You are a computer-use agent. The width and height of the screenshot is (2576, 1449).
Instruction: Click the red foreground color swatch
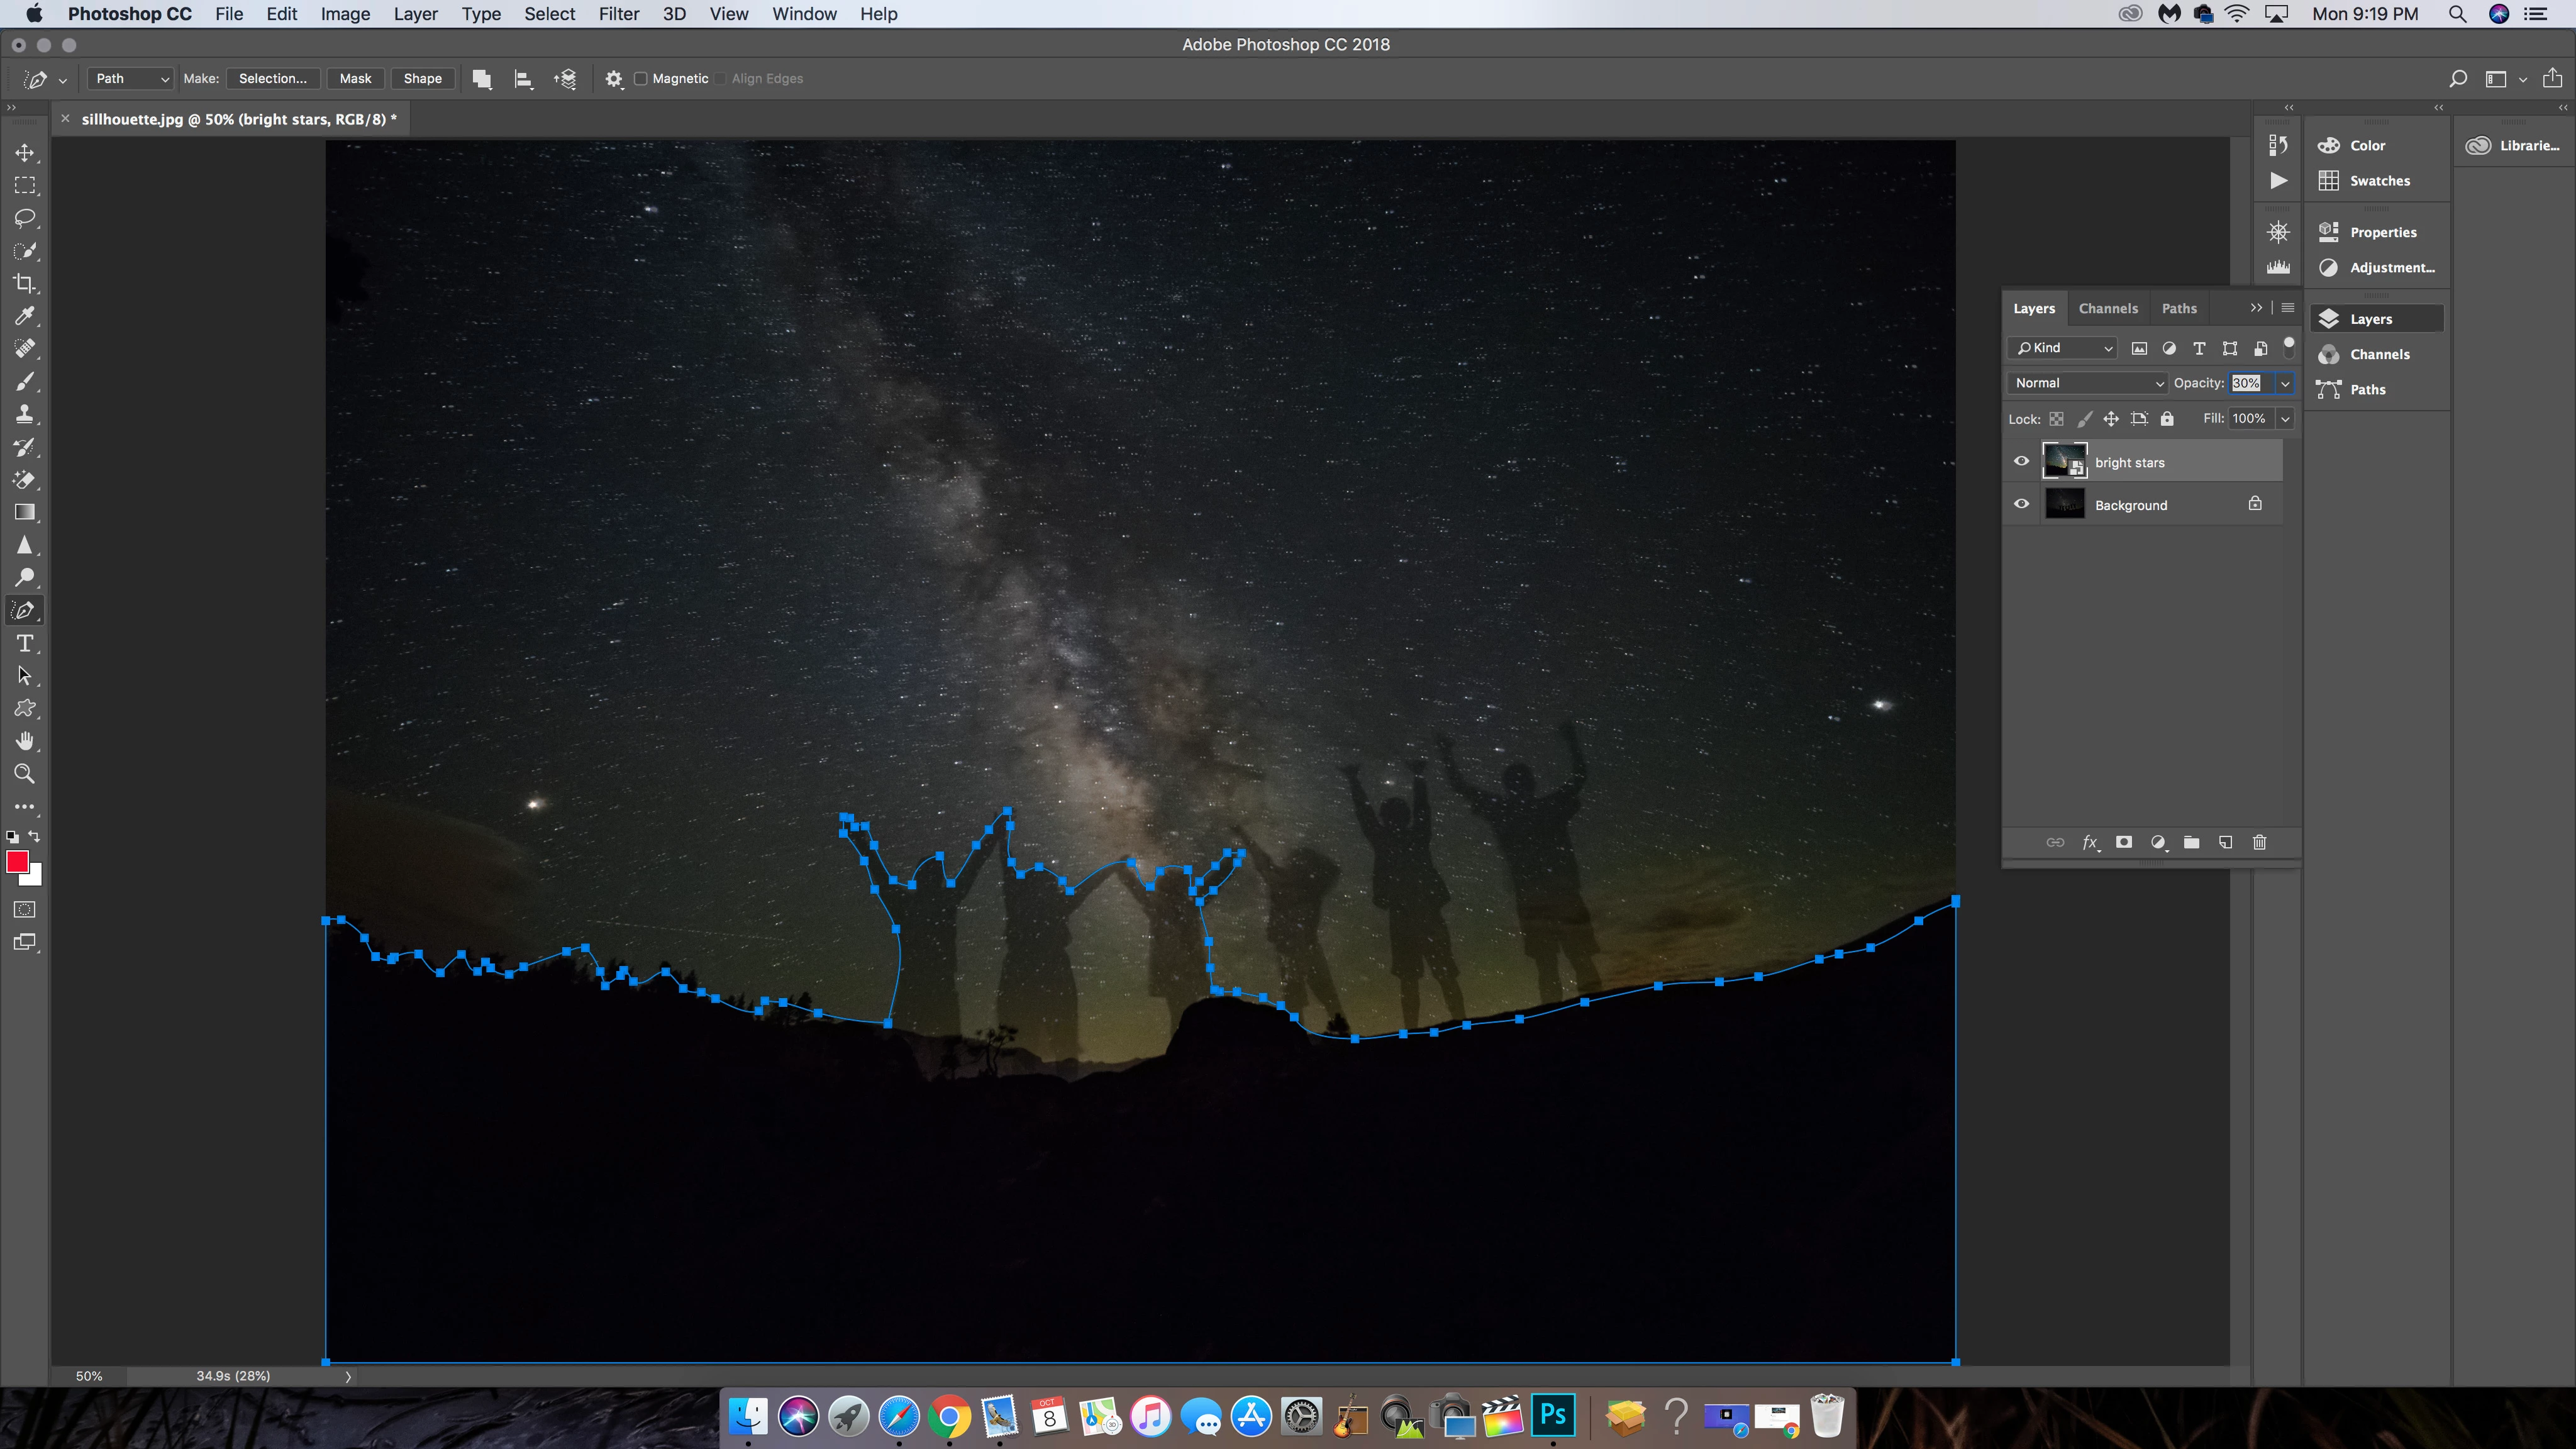(x=16, y=862)
